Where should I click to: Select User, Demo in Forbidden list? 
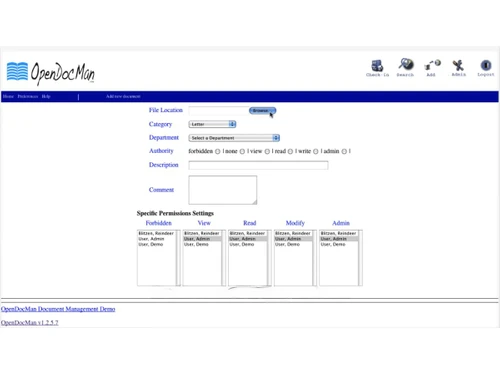[x=156, y=244]
